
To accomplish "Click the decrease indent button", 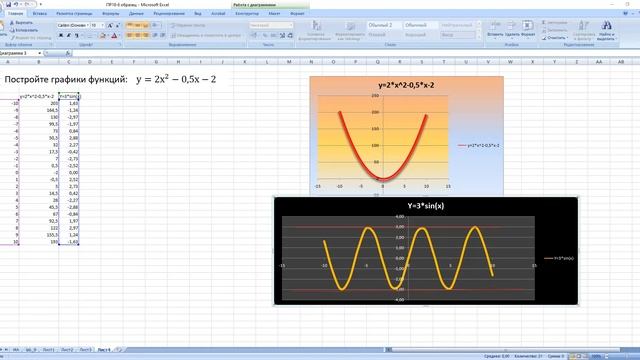I will click(155, 36).
